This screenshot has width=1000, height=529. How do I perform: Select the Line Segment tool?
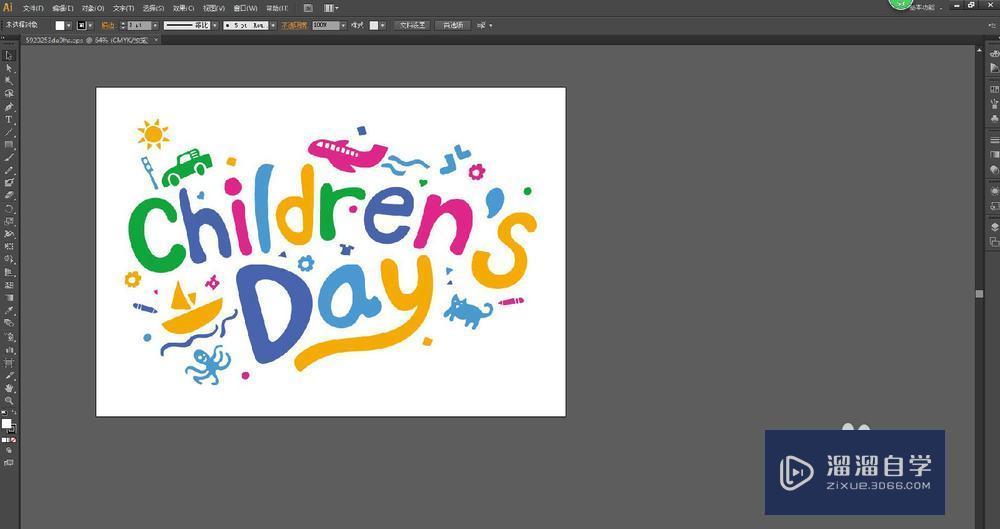(9, 132)
